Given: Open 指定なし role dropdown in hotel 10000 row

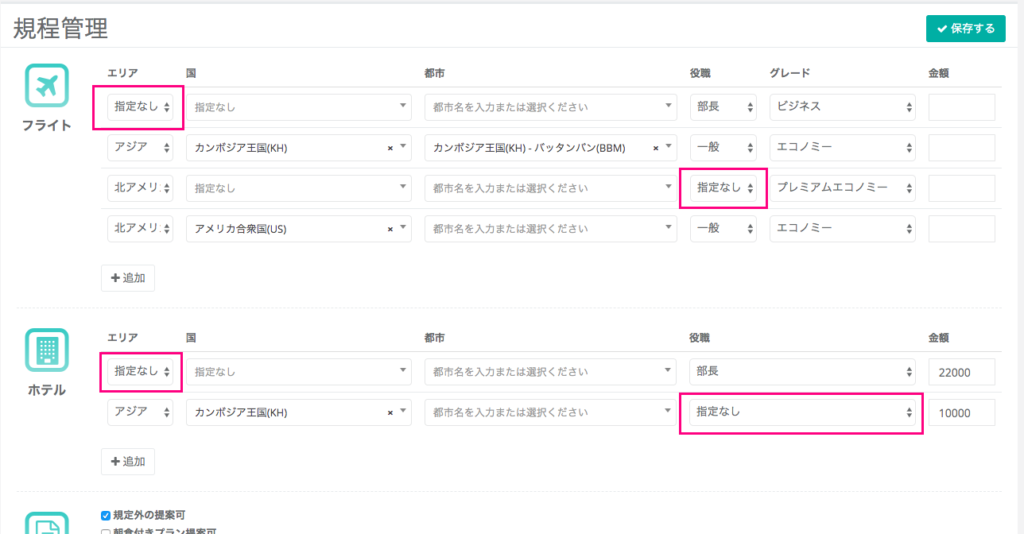Looking at the screenshot, I should click(x=802, y=412).
